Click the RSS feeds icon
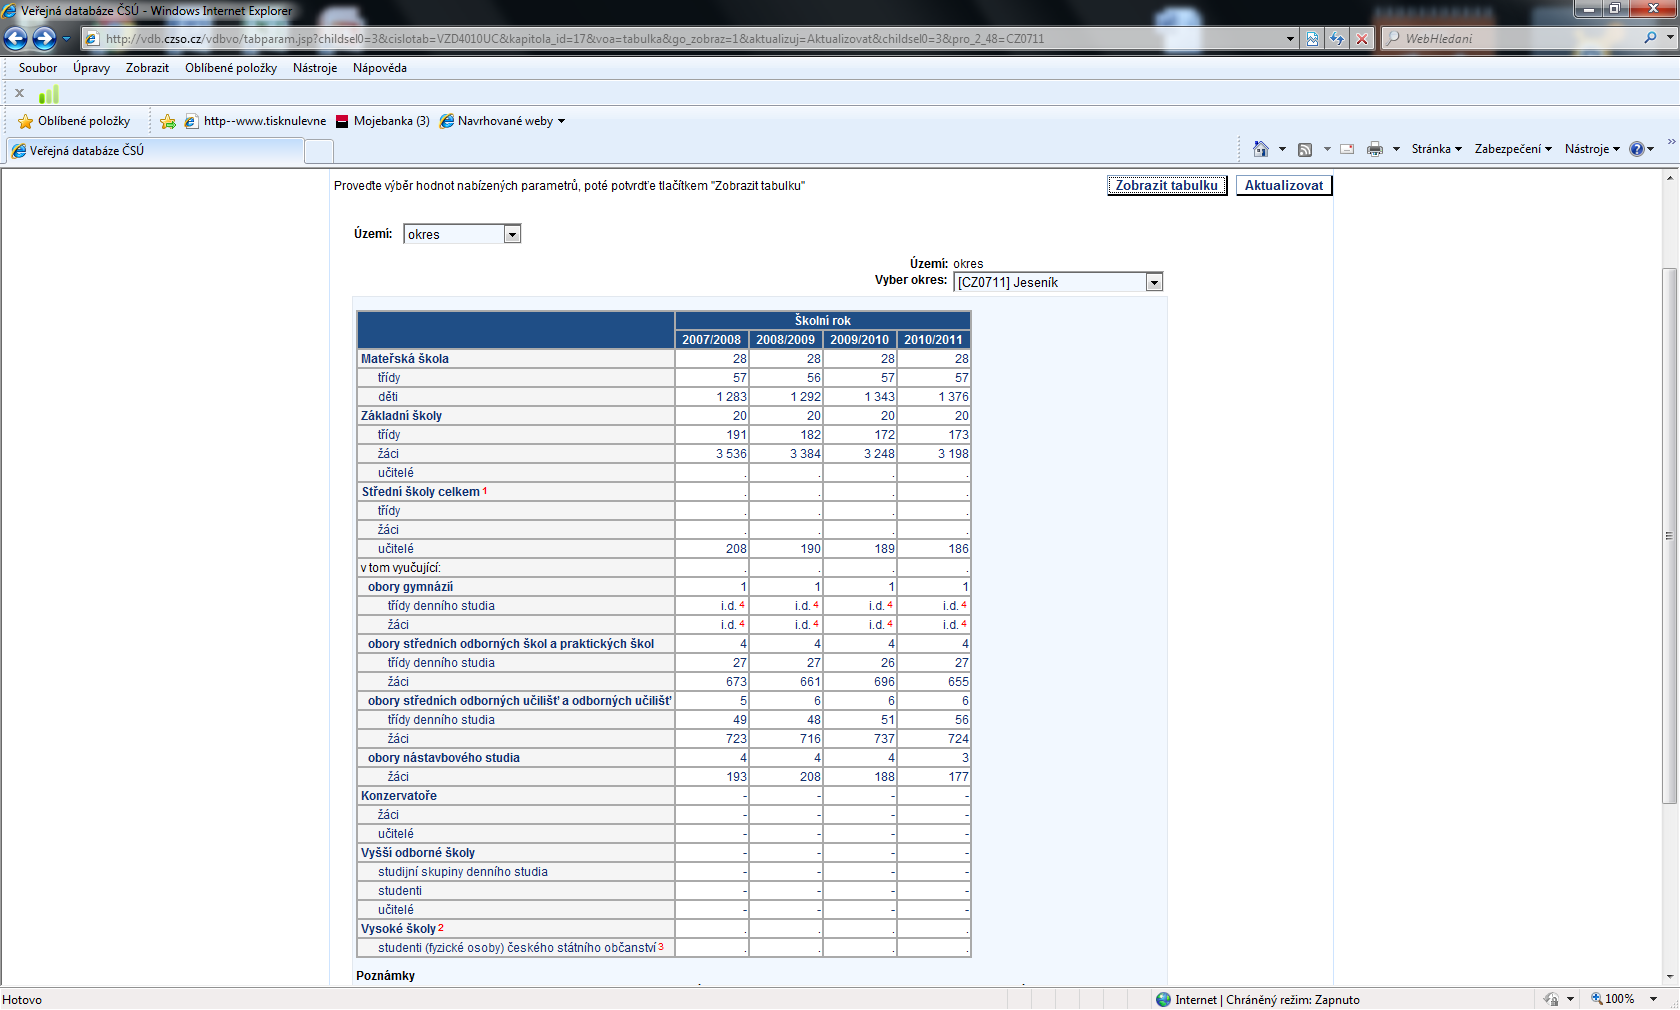The image size is (1680, 1010). click(1305, 149)
